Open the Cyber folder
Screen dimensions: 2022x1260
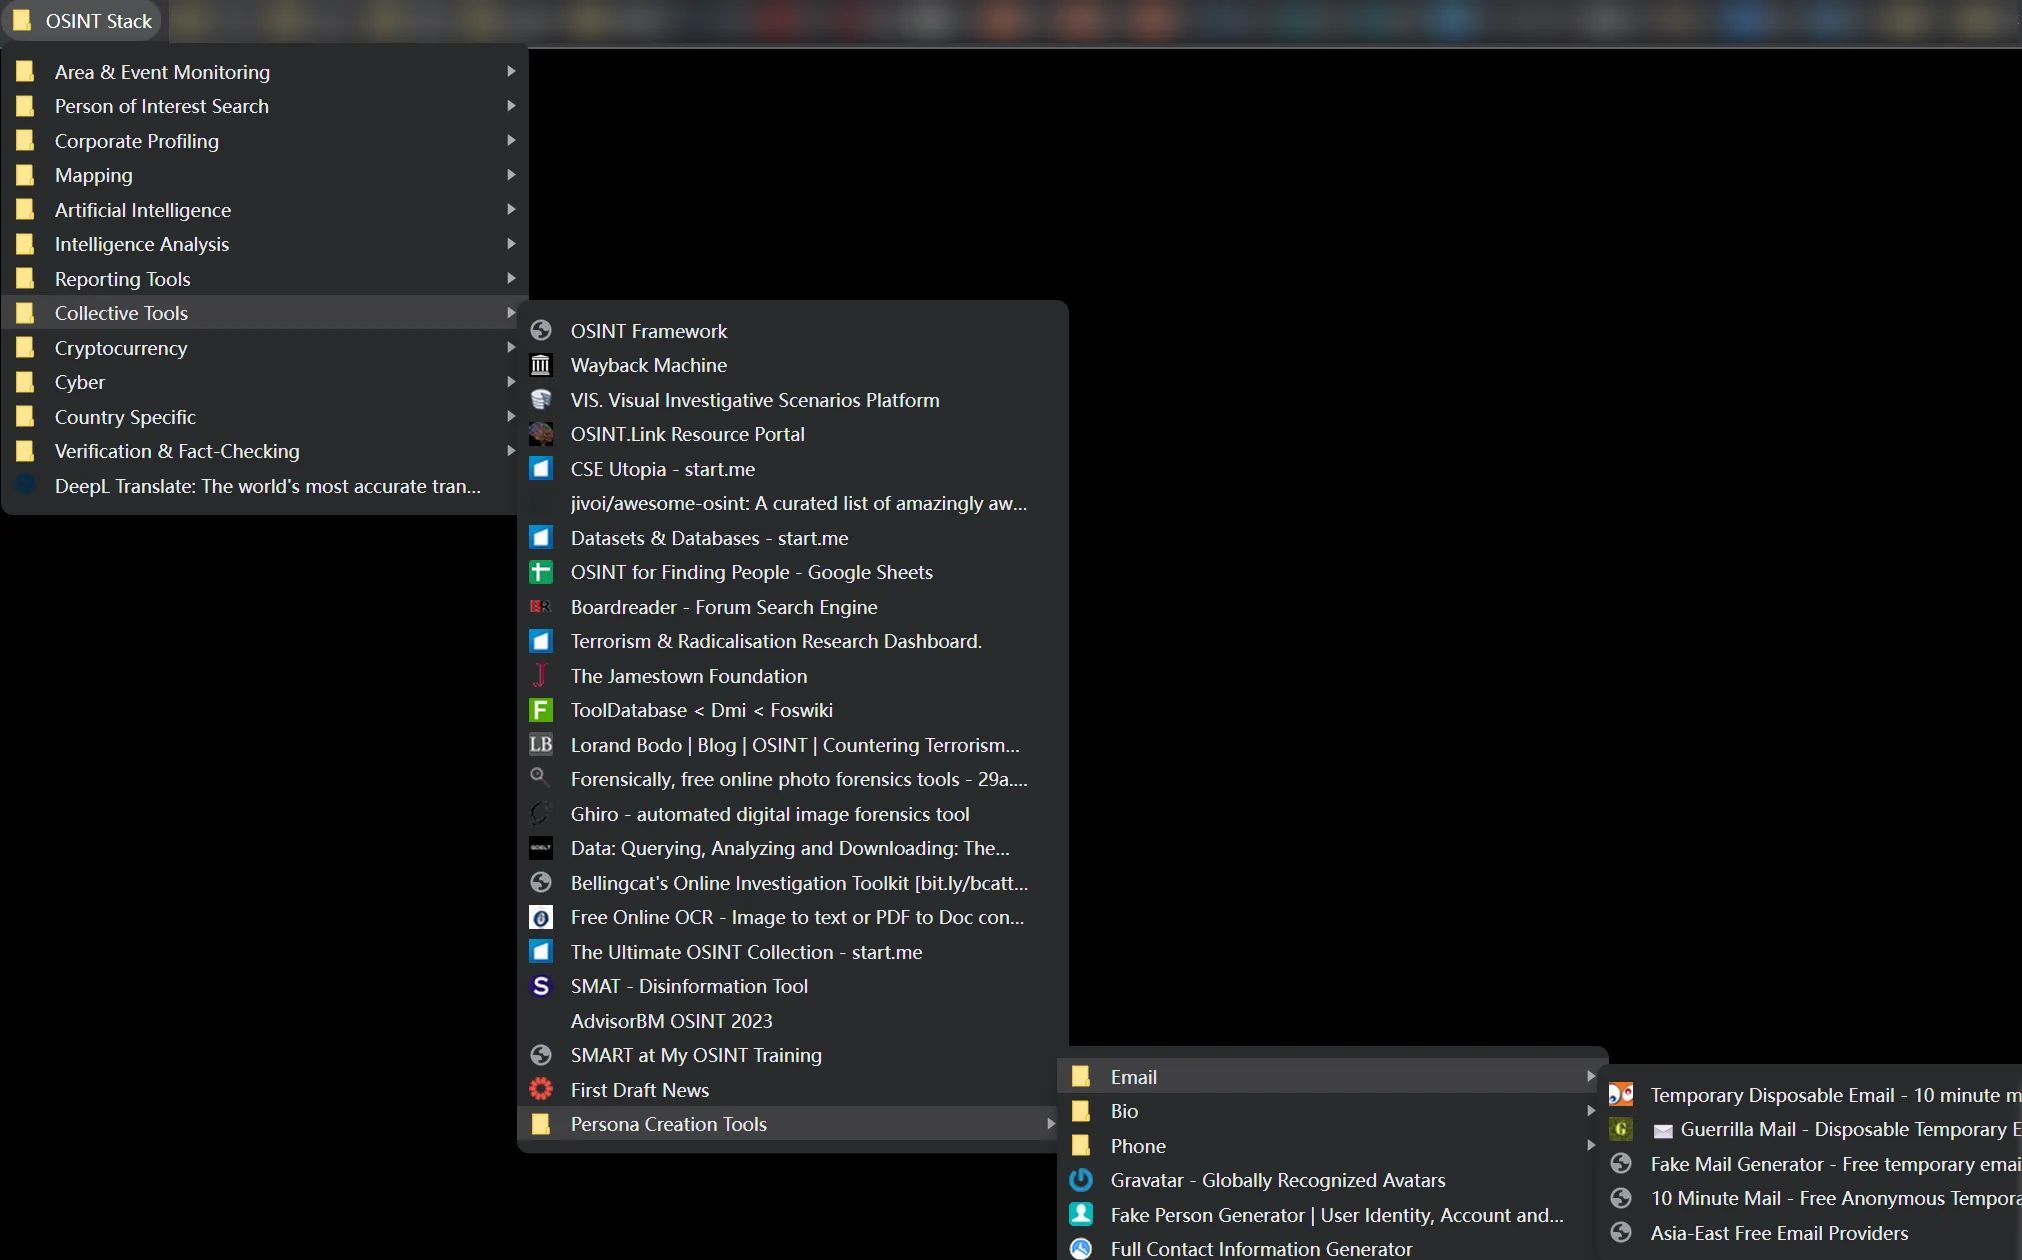pyautogui.click(x=265, y=382)
